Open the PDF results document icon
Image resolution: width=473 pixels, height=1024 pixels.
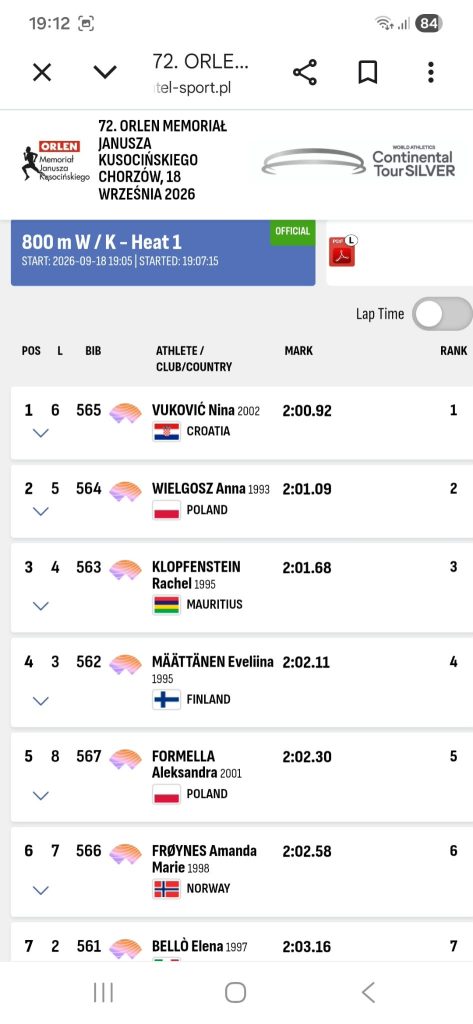[x=342, y=252]
